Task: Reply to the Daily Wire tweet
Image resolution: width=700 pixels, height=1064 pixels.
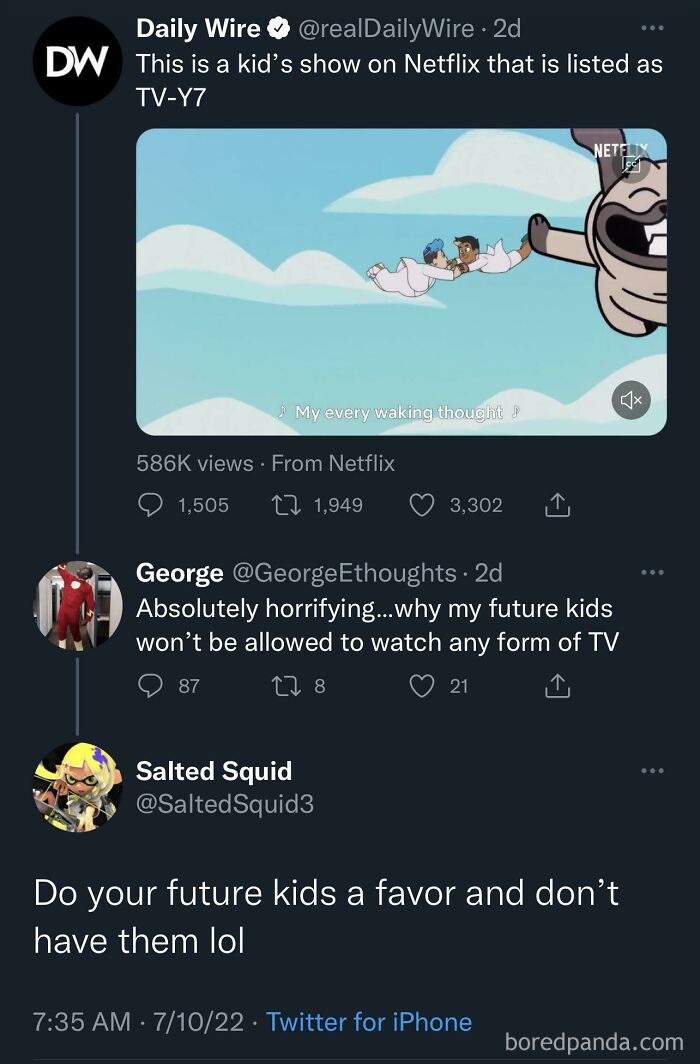Action: pos(150,505)
